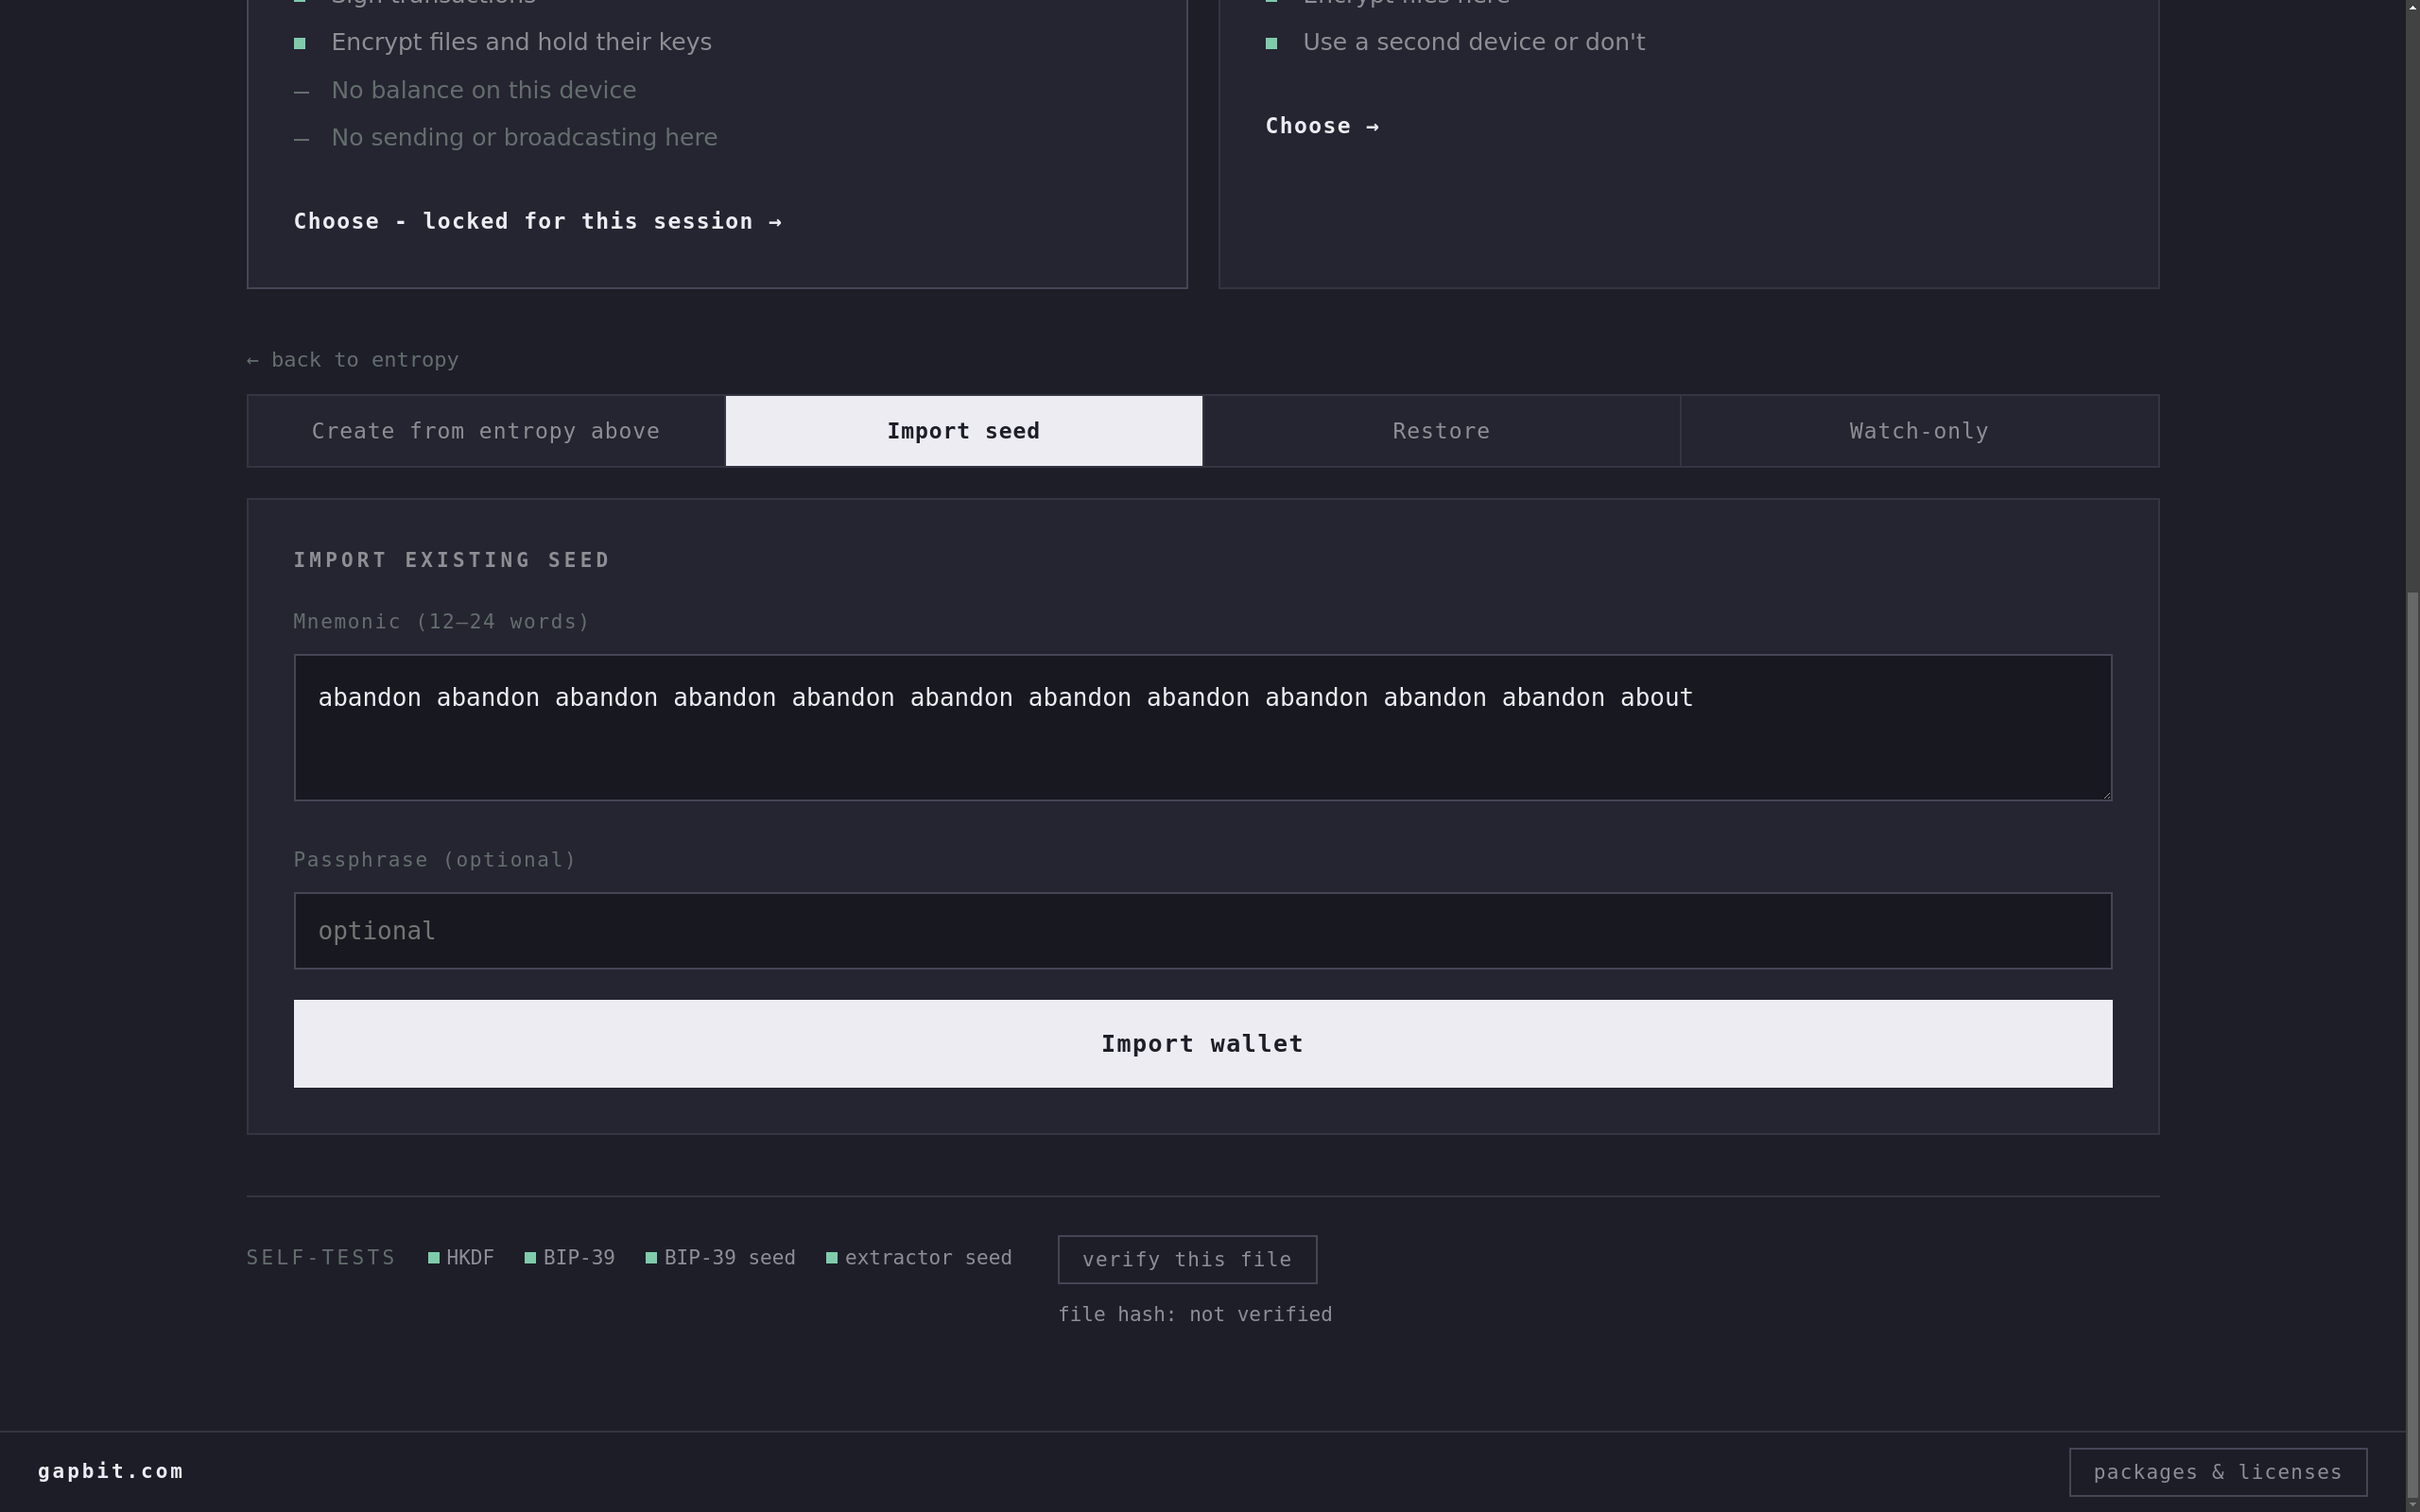Click green bullet beside 'Use a second device'
Viewport: 2420px width, 1512px height.
(x=1271, y=43)
